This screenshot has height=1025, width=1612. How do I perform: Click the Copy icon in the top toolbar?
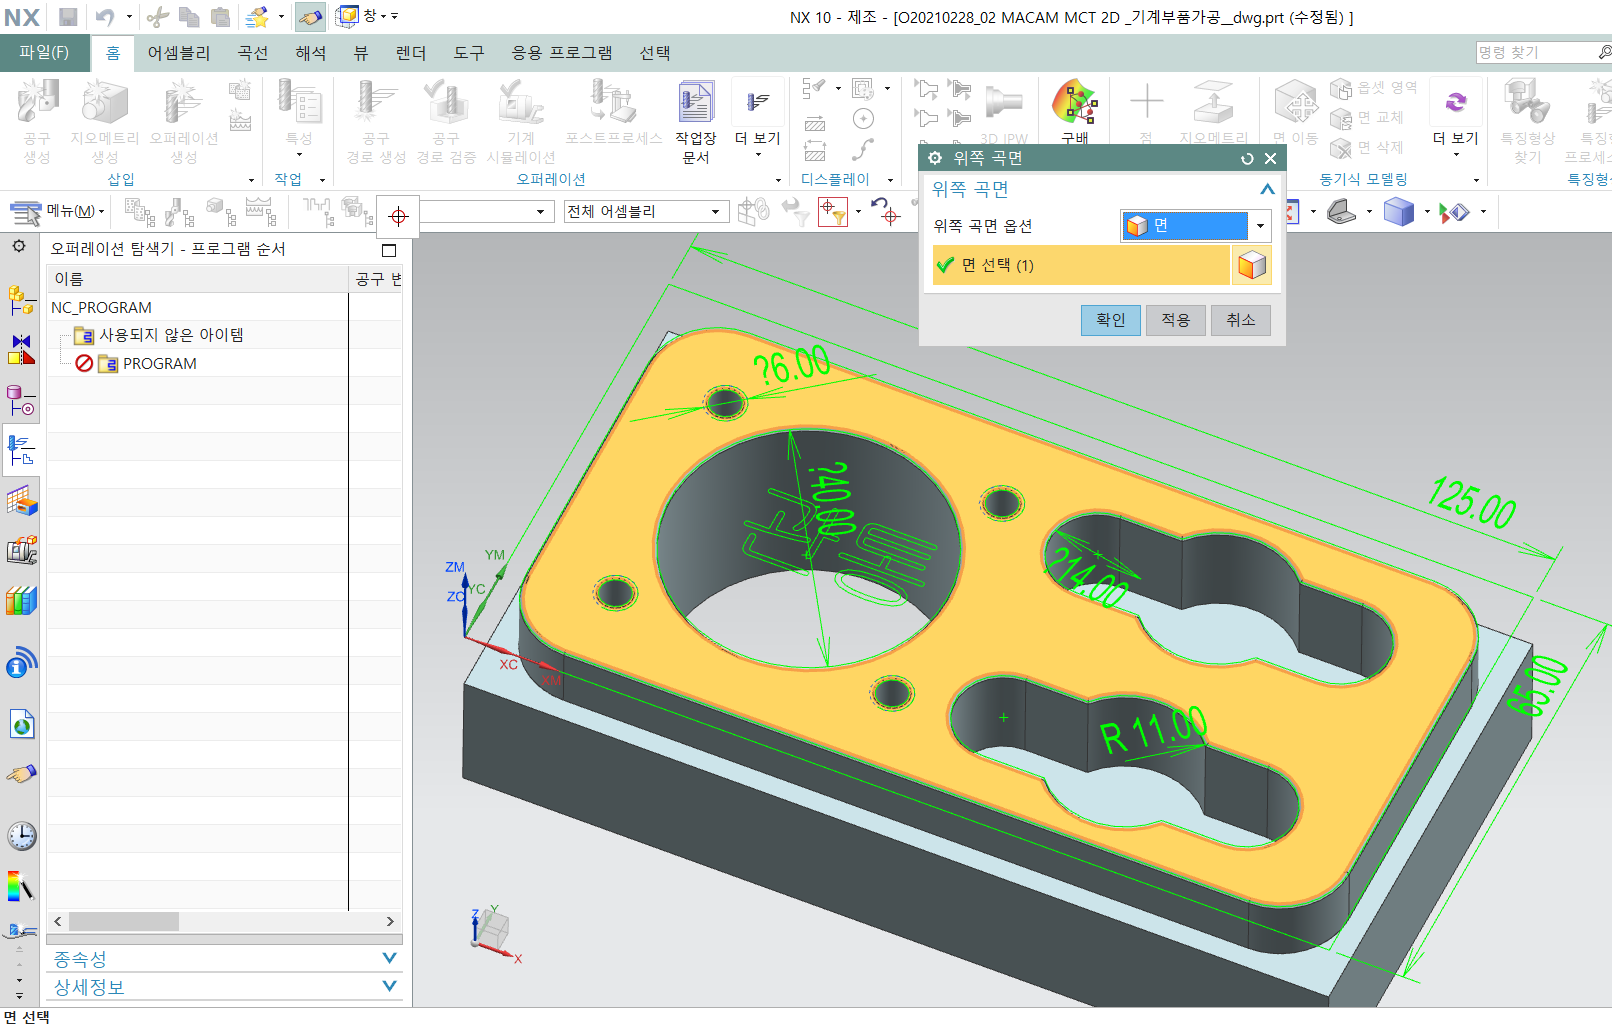point(189,17)
